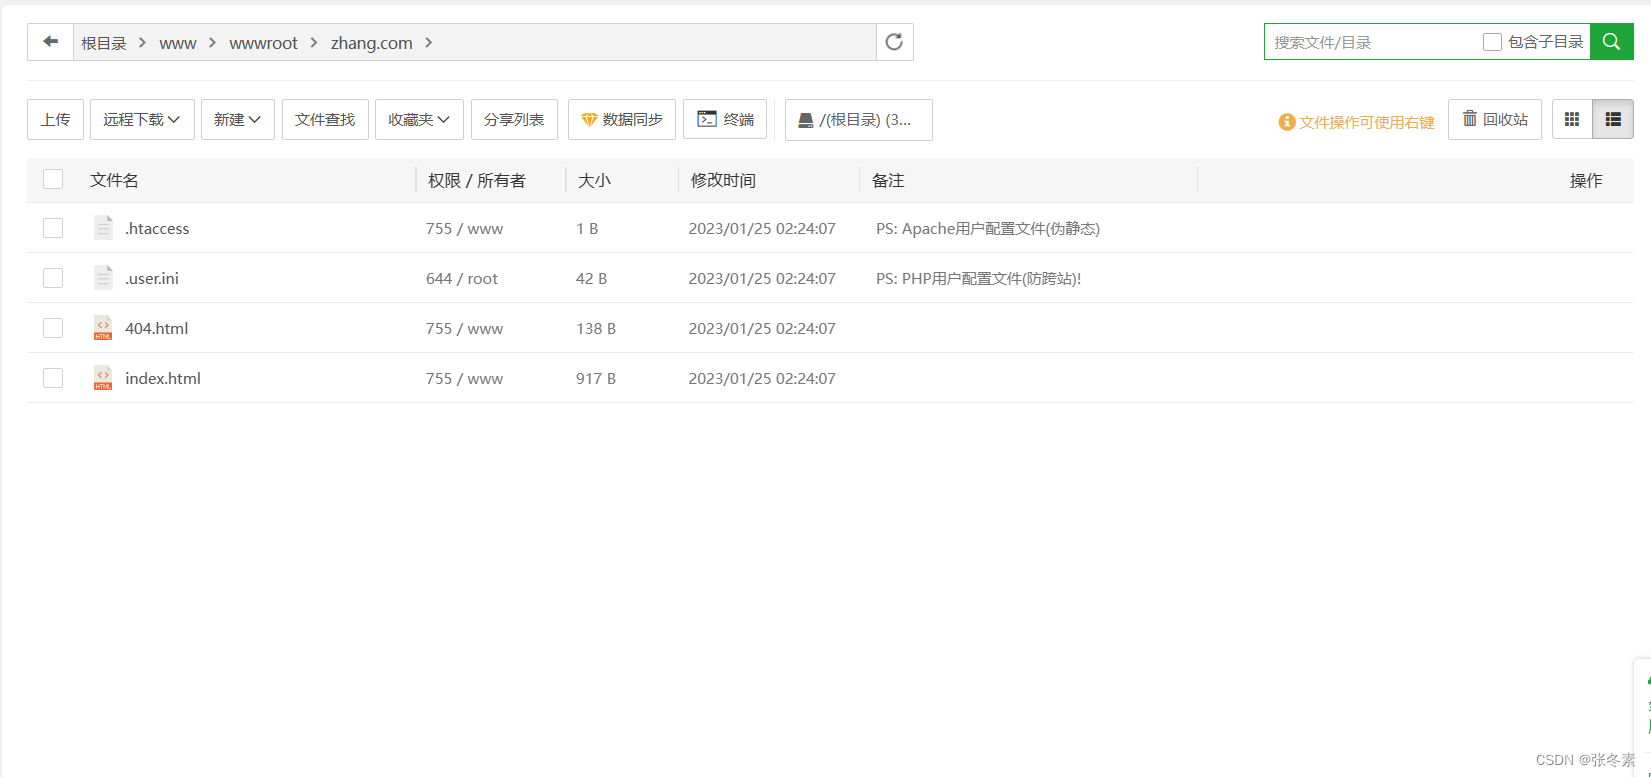Screen dimensions: 1651x777
Task: Click 644 / root permission cell
Action: [462, 278]
